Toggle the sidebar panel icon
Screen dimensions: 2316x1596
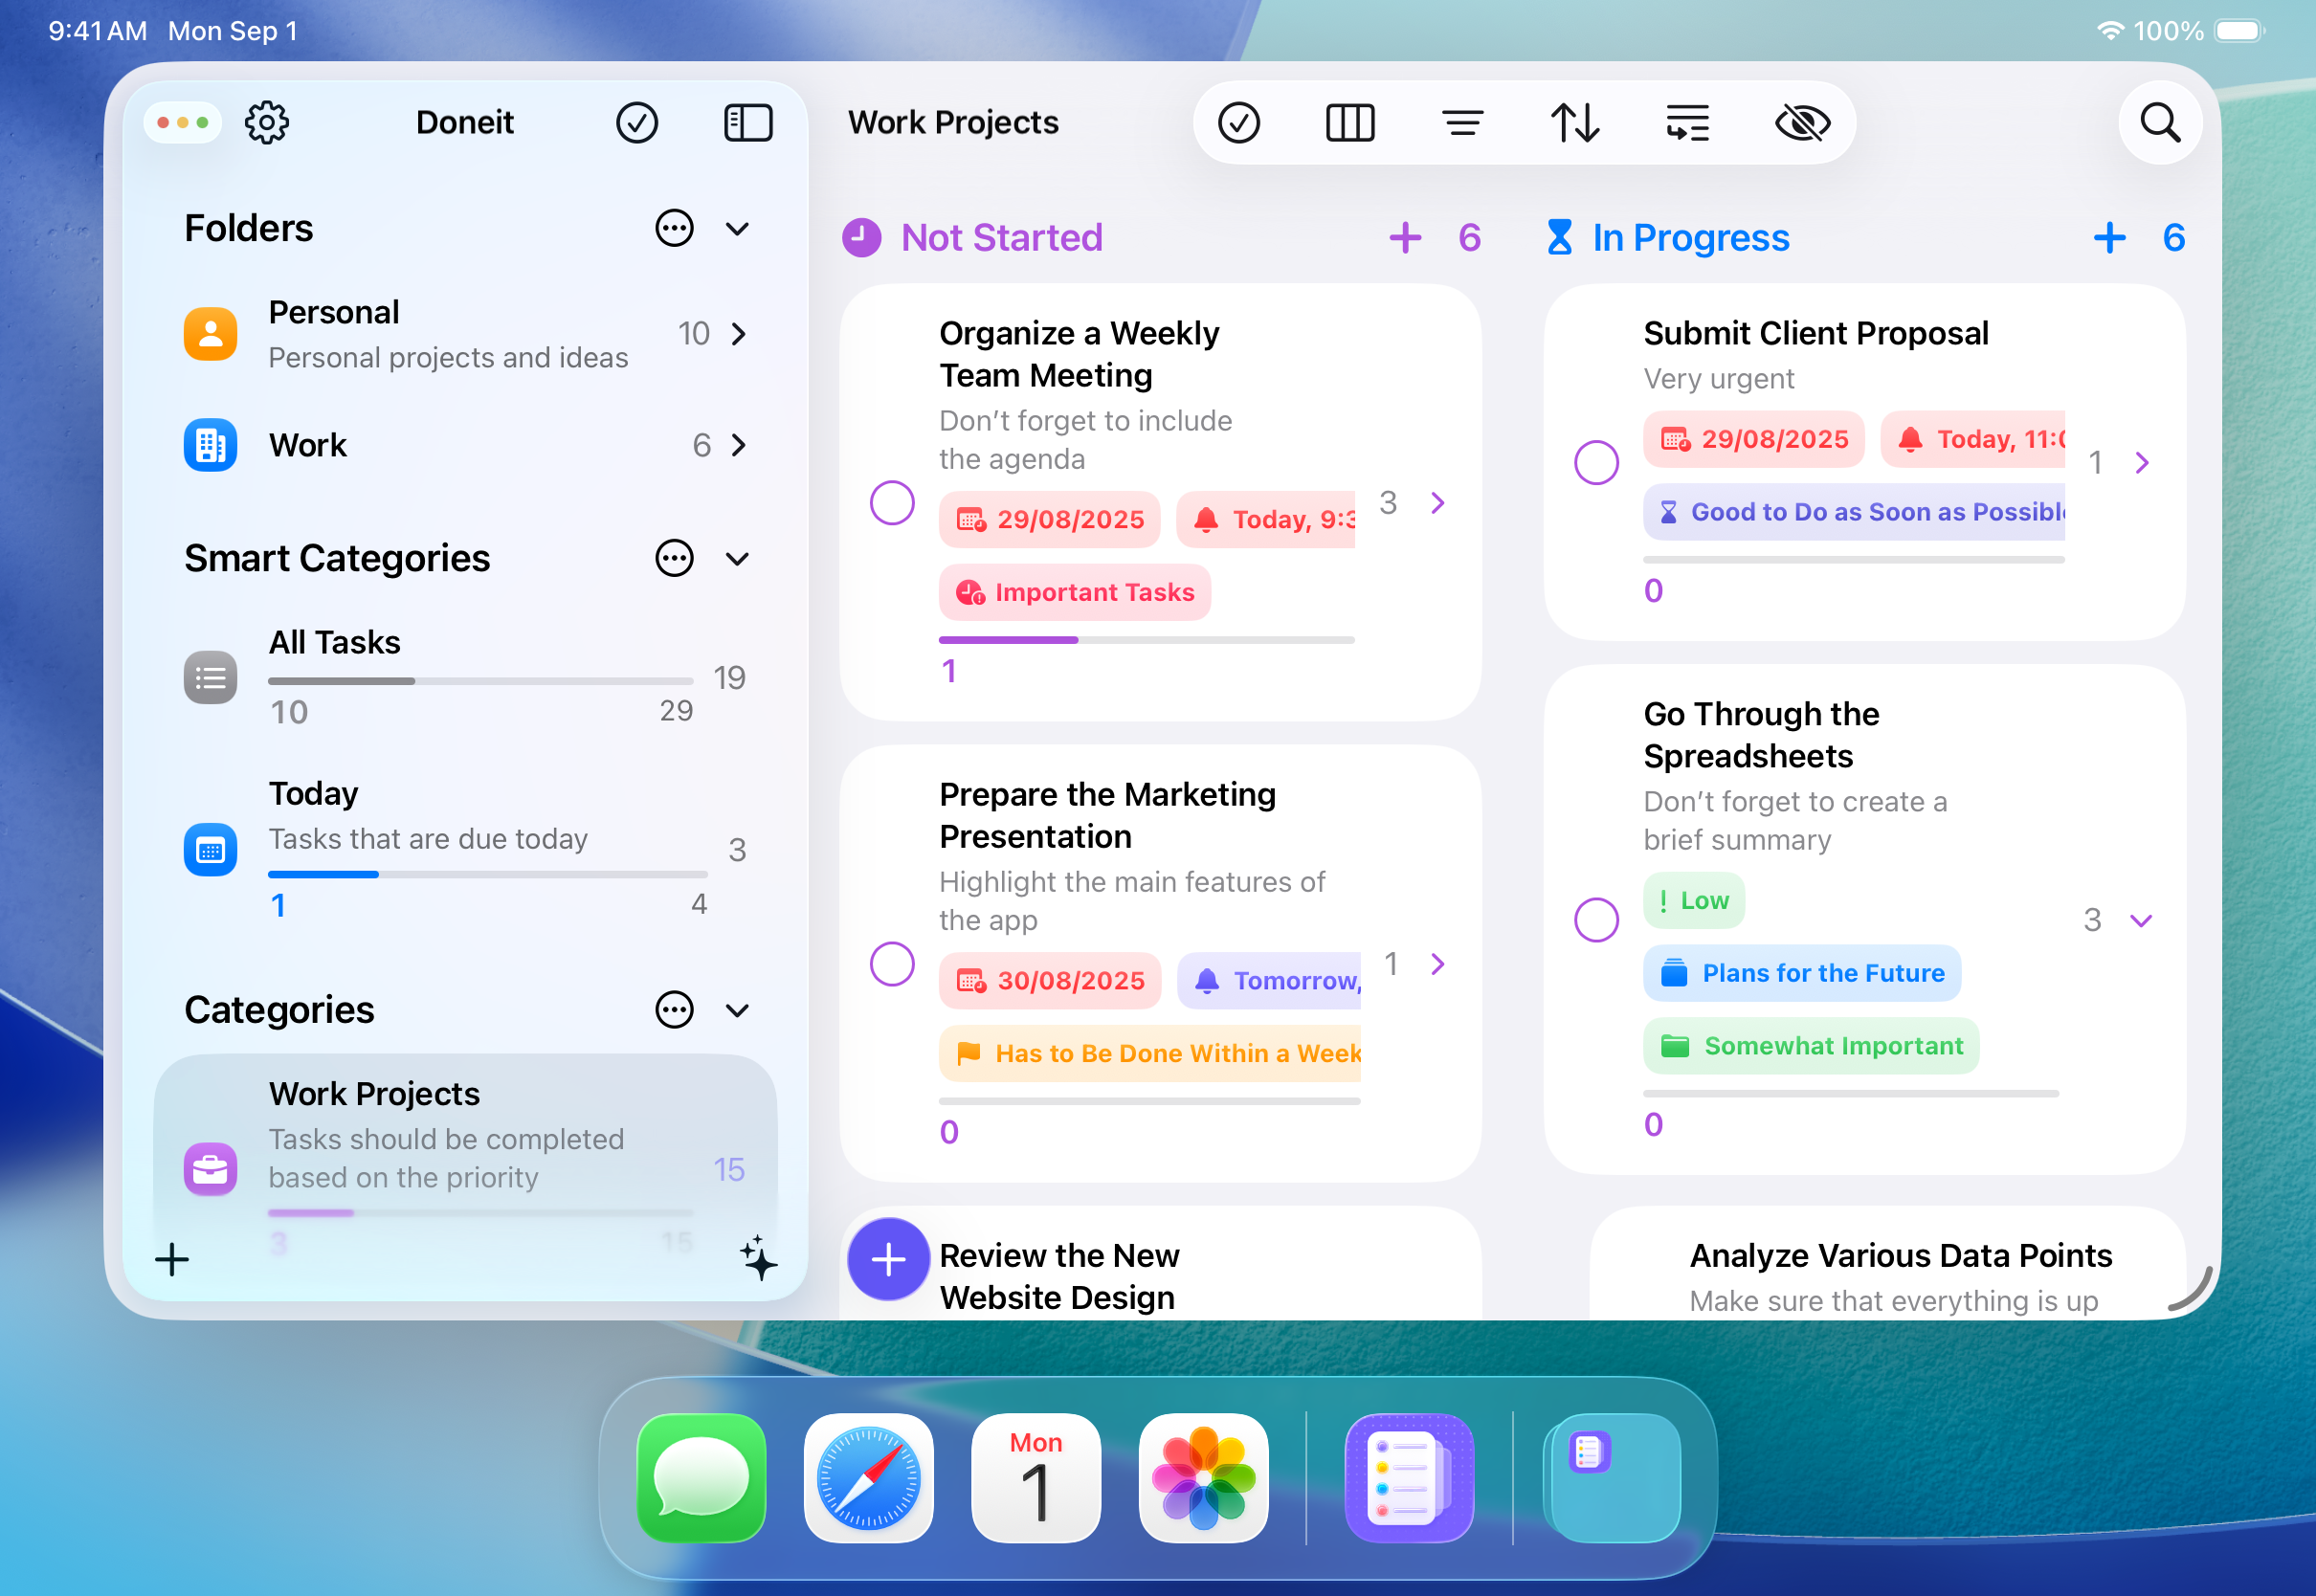(748, 123)
